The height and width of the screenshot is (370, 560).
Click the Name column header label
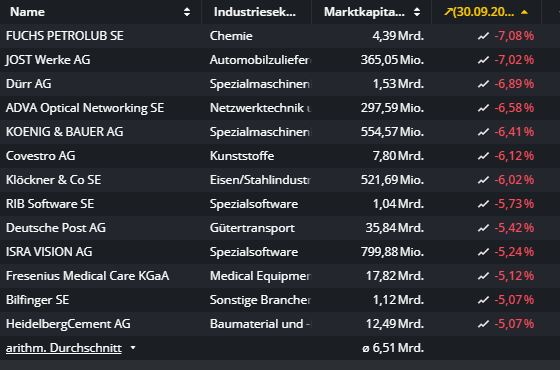point(28,12)
